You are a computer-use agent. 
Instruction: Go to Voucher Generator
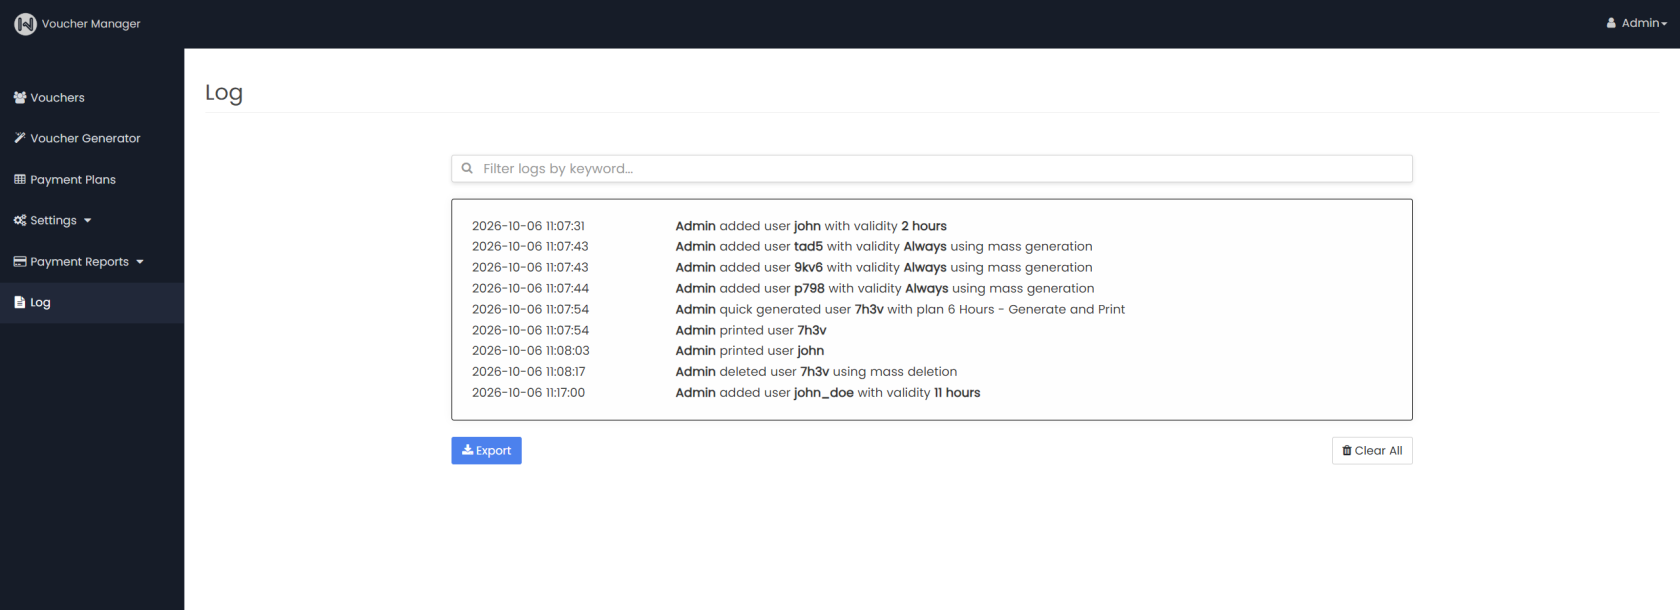click(x=92, y=138)
